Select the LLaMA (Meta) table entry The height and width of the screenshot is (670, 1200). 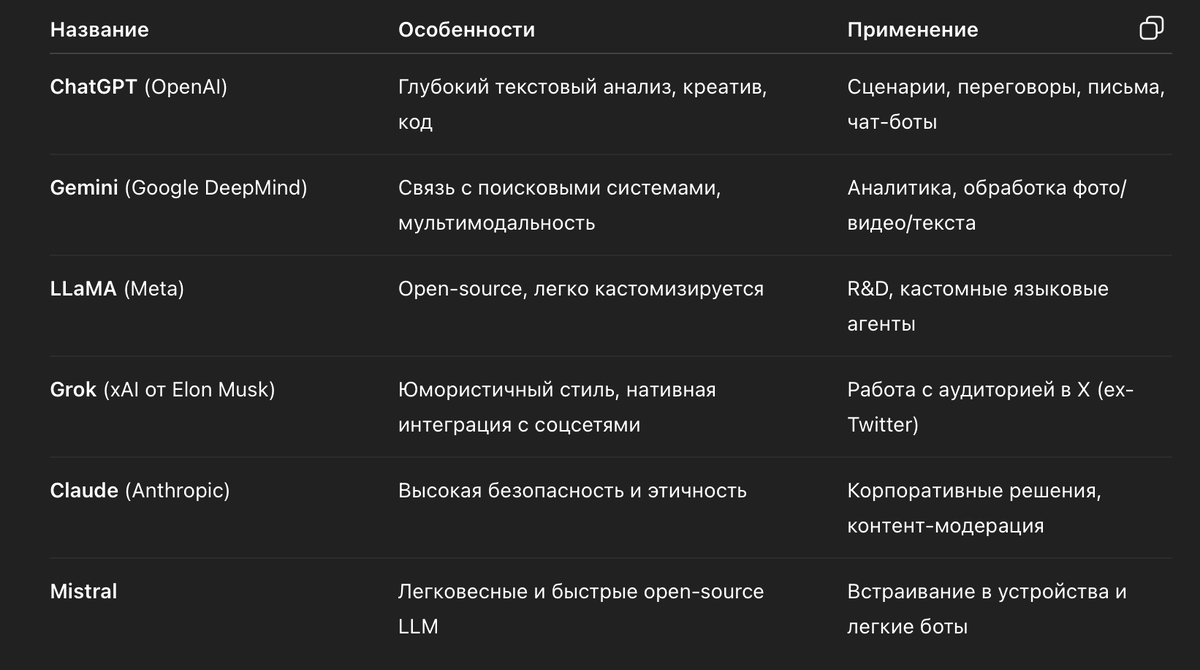point(117,289)
